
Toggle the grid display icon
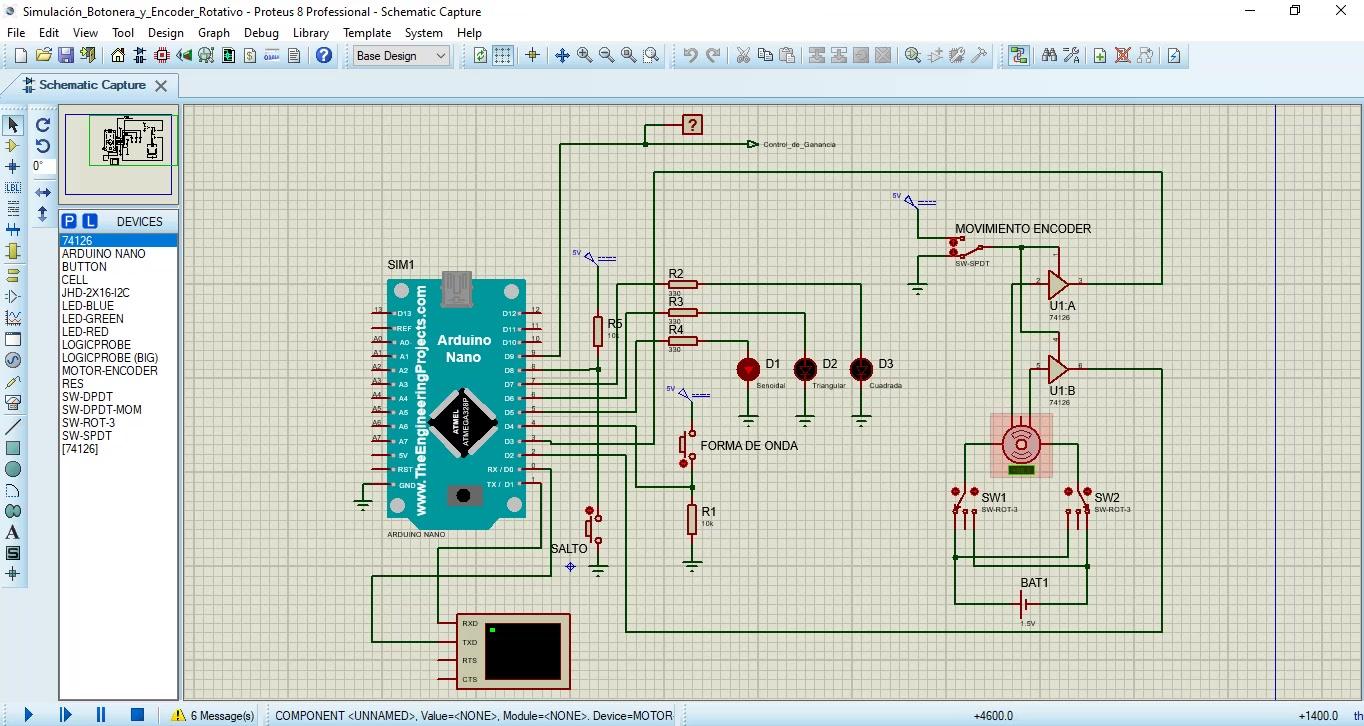click(x=503, y=56)
